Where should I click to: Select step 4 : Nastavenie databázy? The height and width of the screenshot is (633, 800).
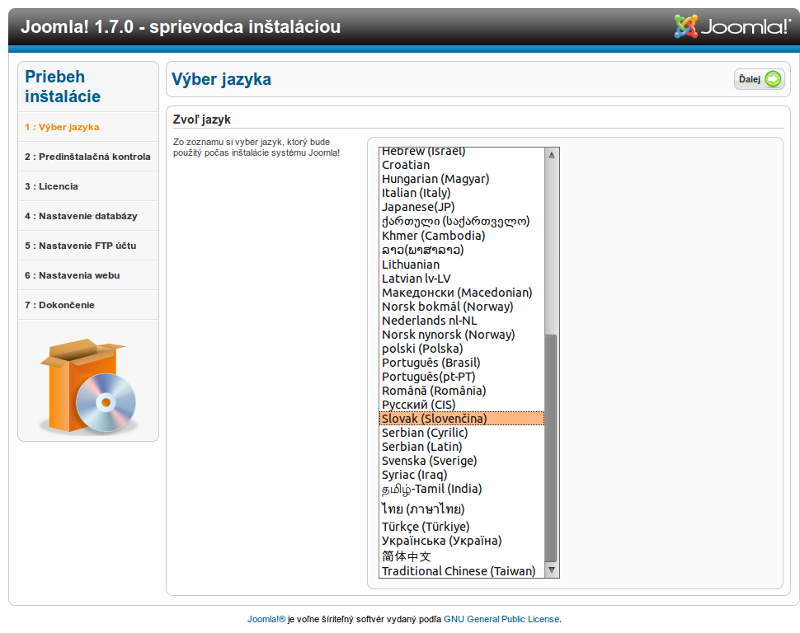tap(81, 216)
